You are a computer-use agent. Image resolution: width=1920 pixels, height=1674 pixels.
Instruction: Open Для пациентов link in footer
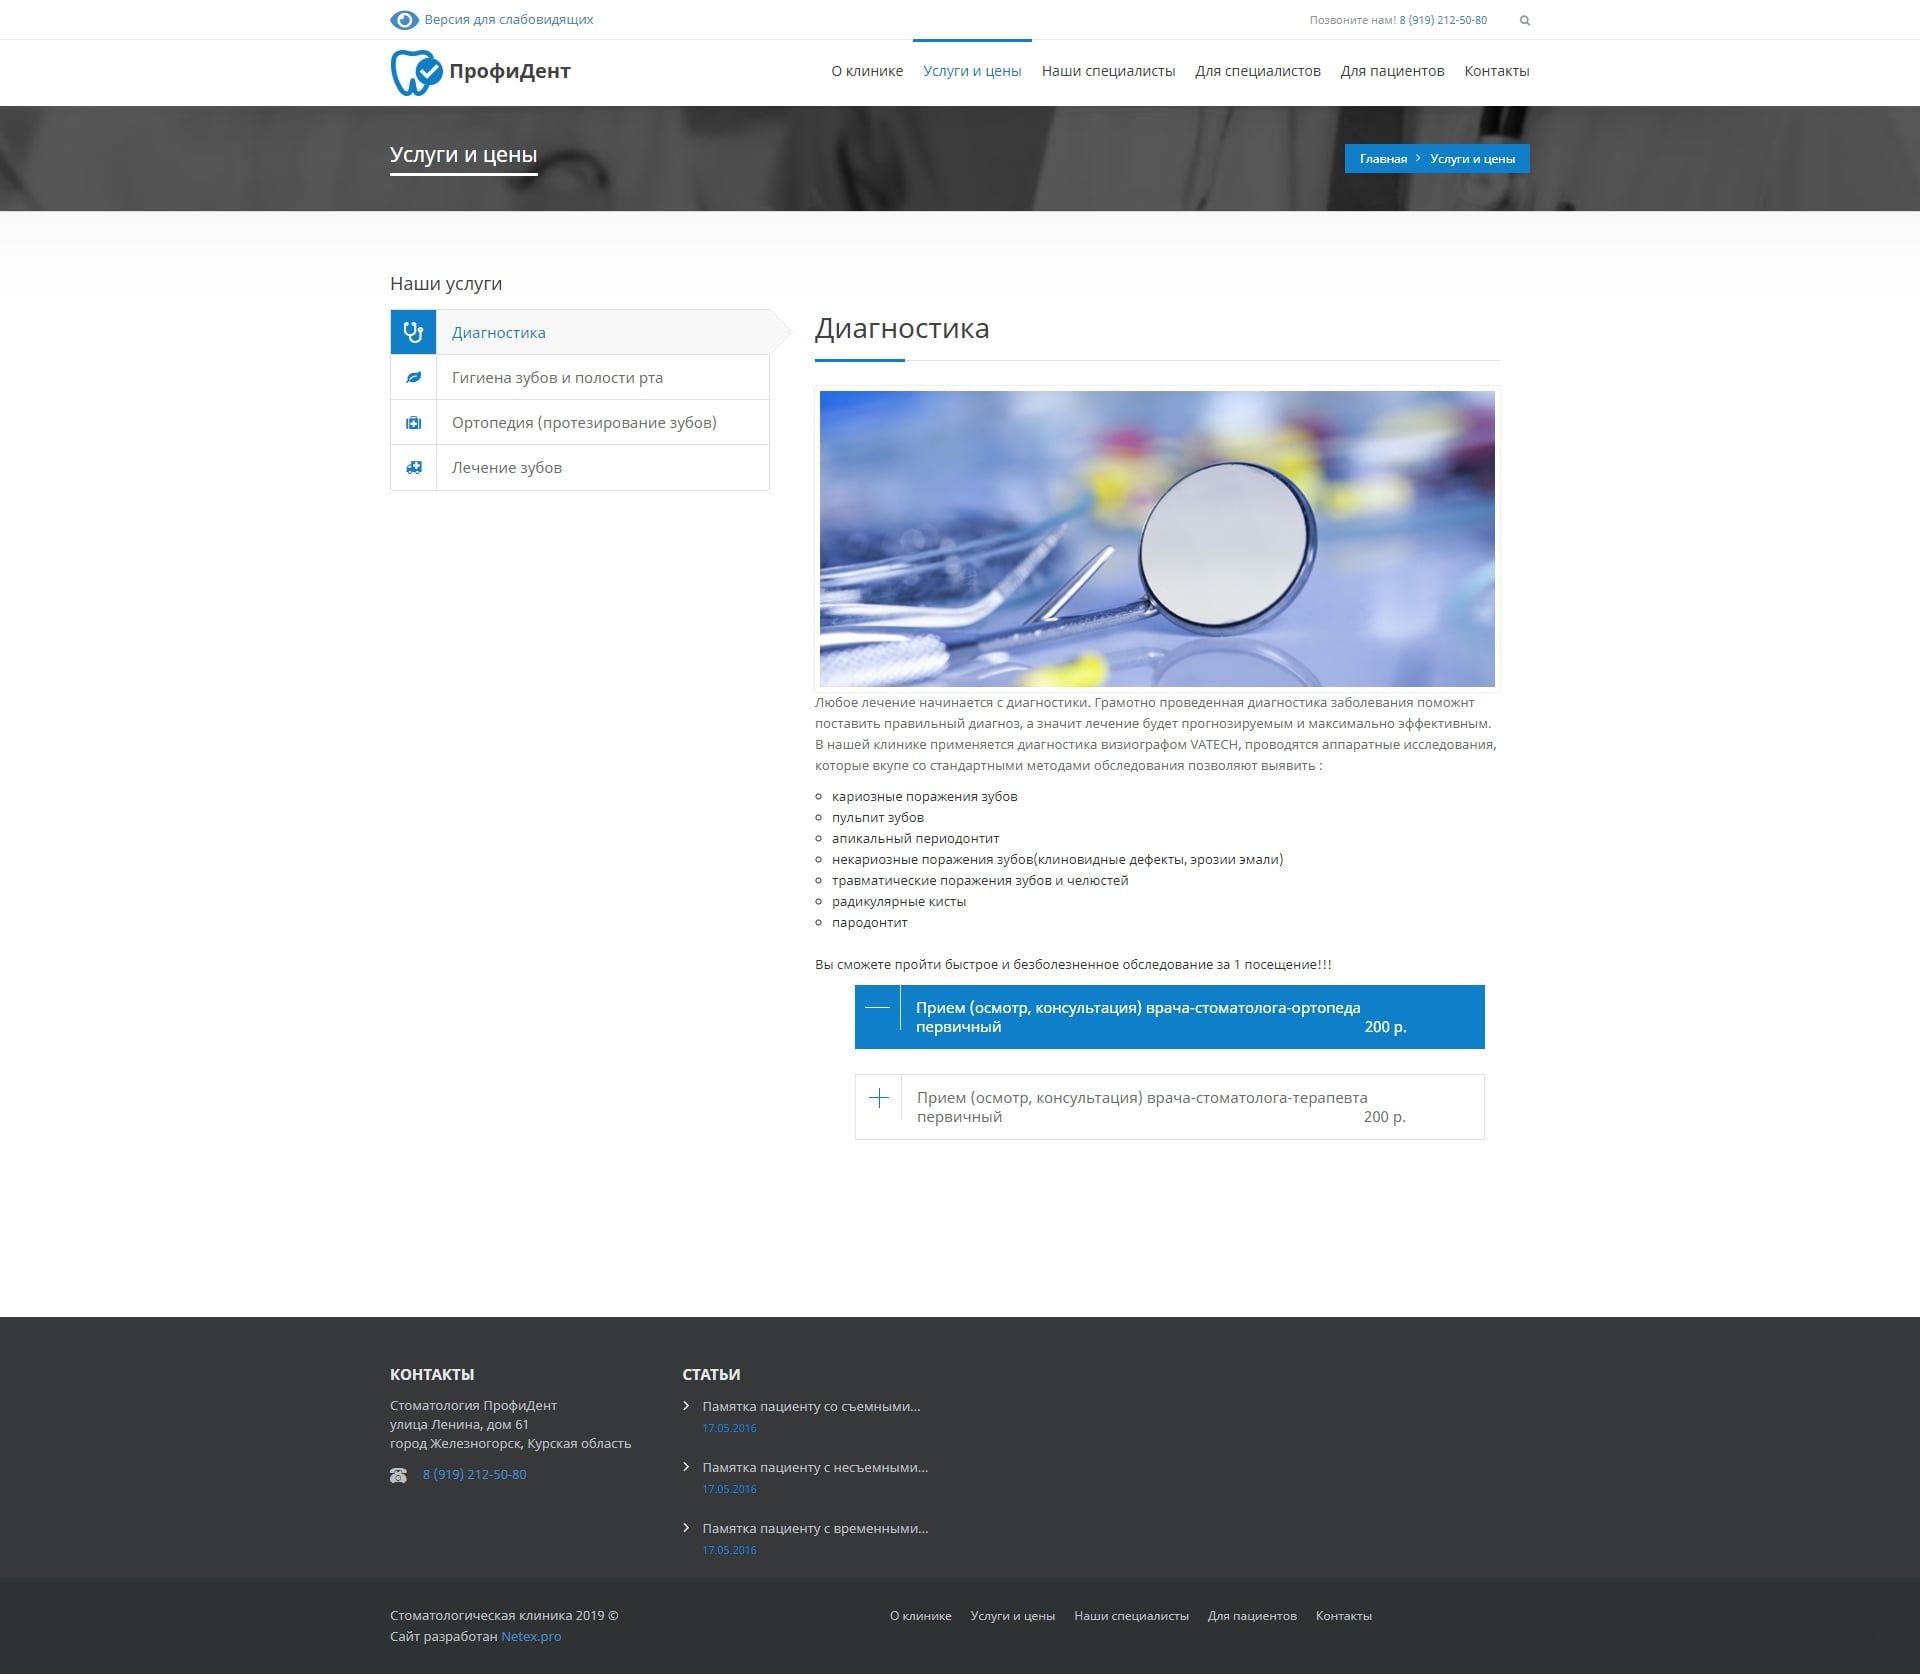1251,1615
